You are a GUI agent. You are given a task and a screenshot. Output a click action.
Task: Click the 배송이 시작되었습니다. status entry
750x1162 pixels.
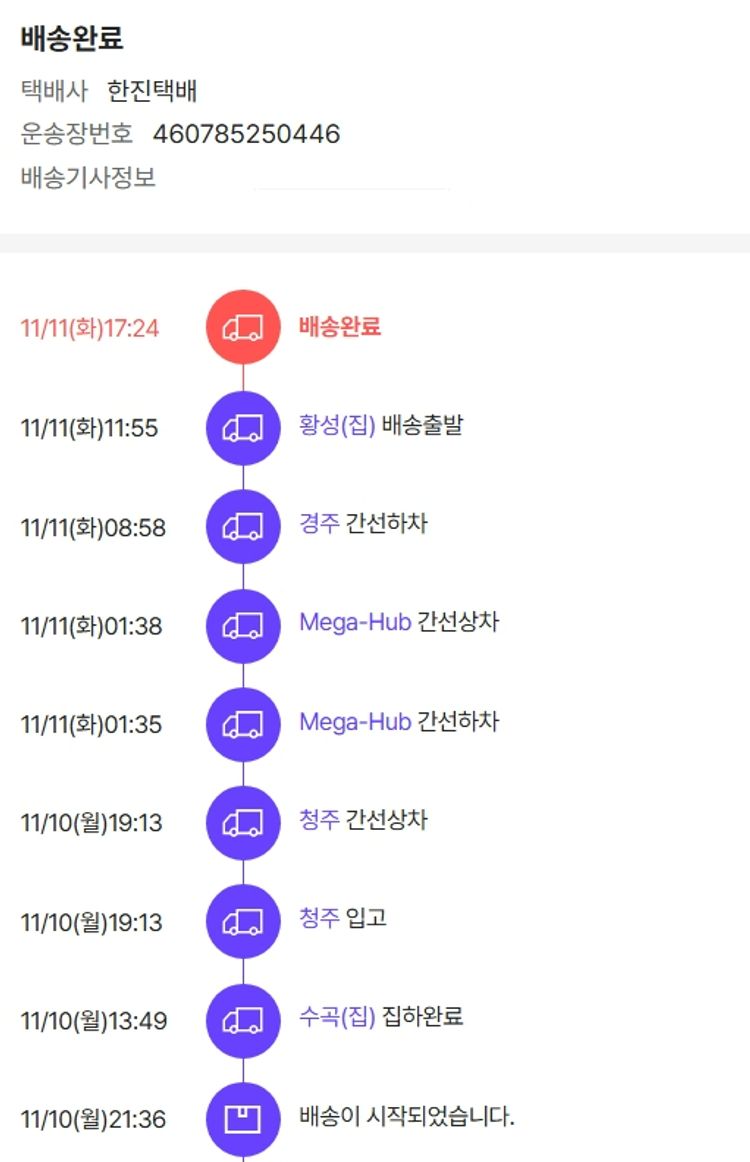pos(406,1117)
